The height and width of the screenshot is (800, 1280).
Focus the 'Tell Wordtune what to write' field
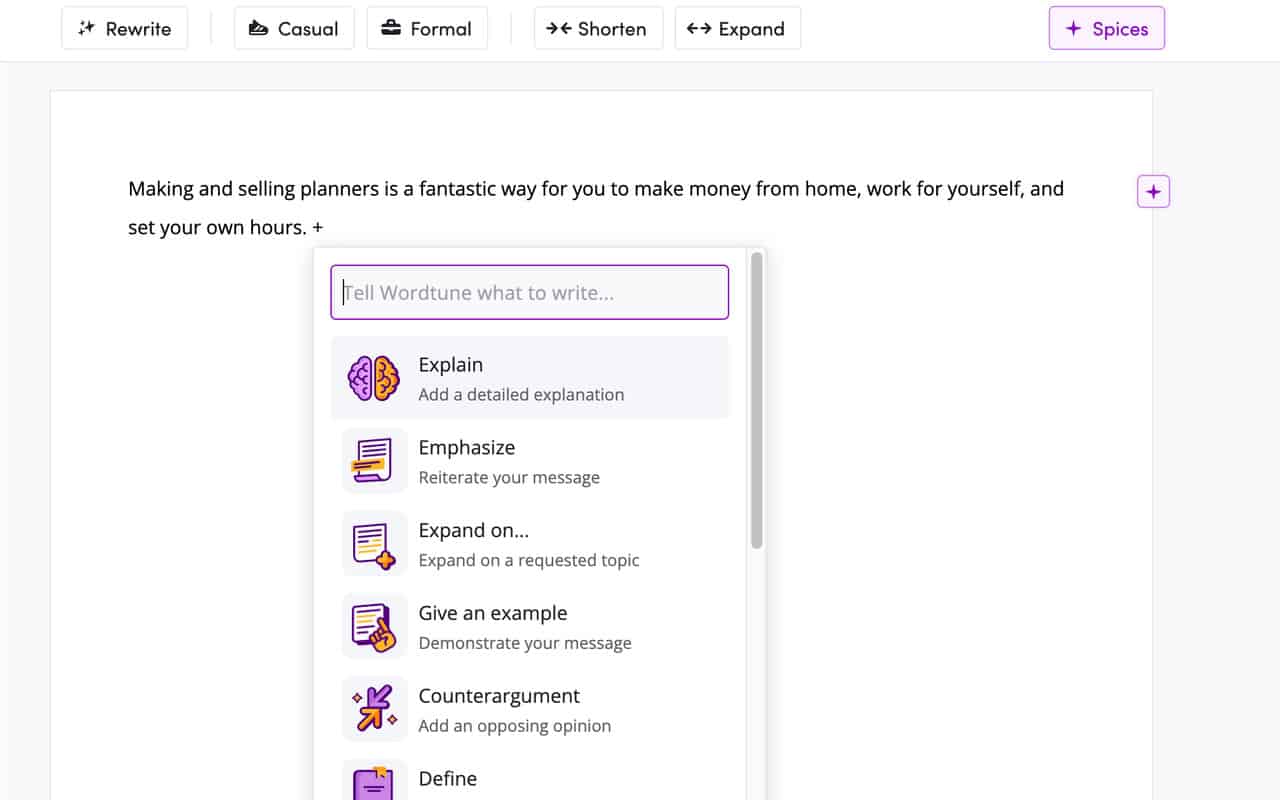pyautogui.click(x=530, y=293)
